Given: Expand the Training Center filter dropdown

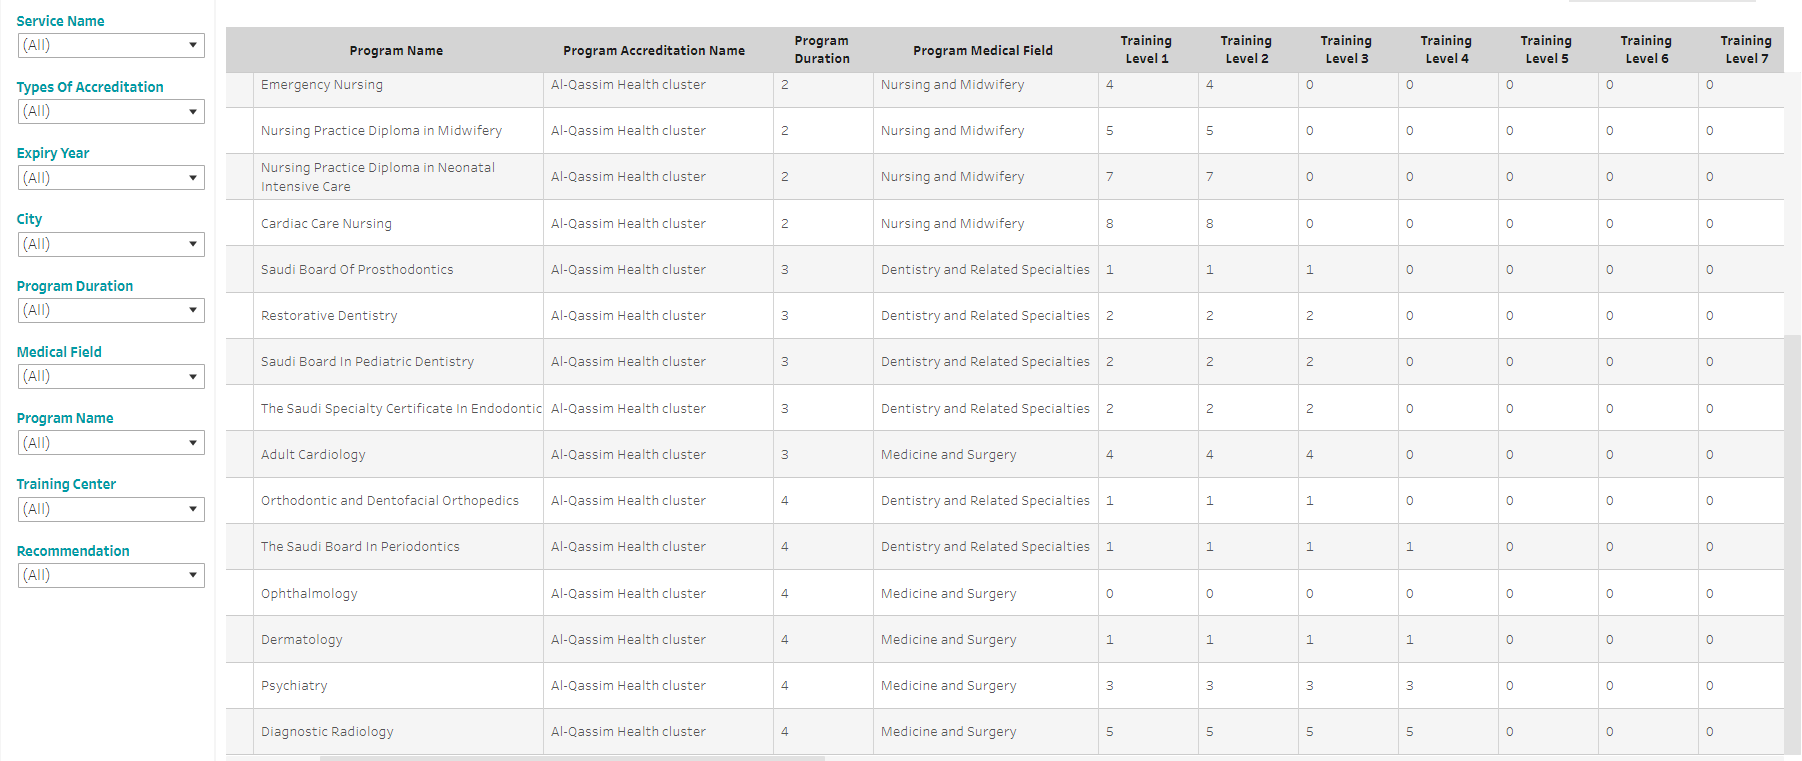Looking at the screenshot, I should coord(111,509).
